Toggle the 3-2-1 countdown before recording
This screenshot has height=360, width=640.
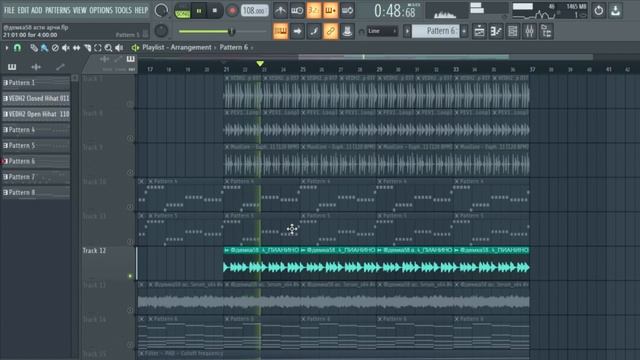coord(314,11)
